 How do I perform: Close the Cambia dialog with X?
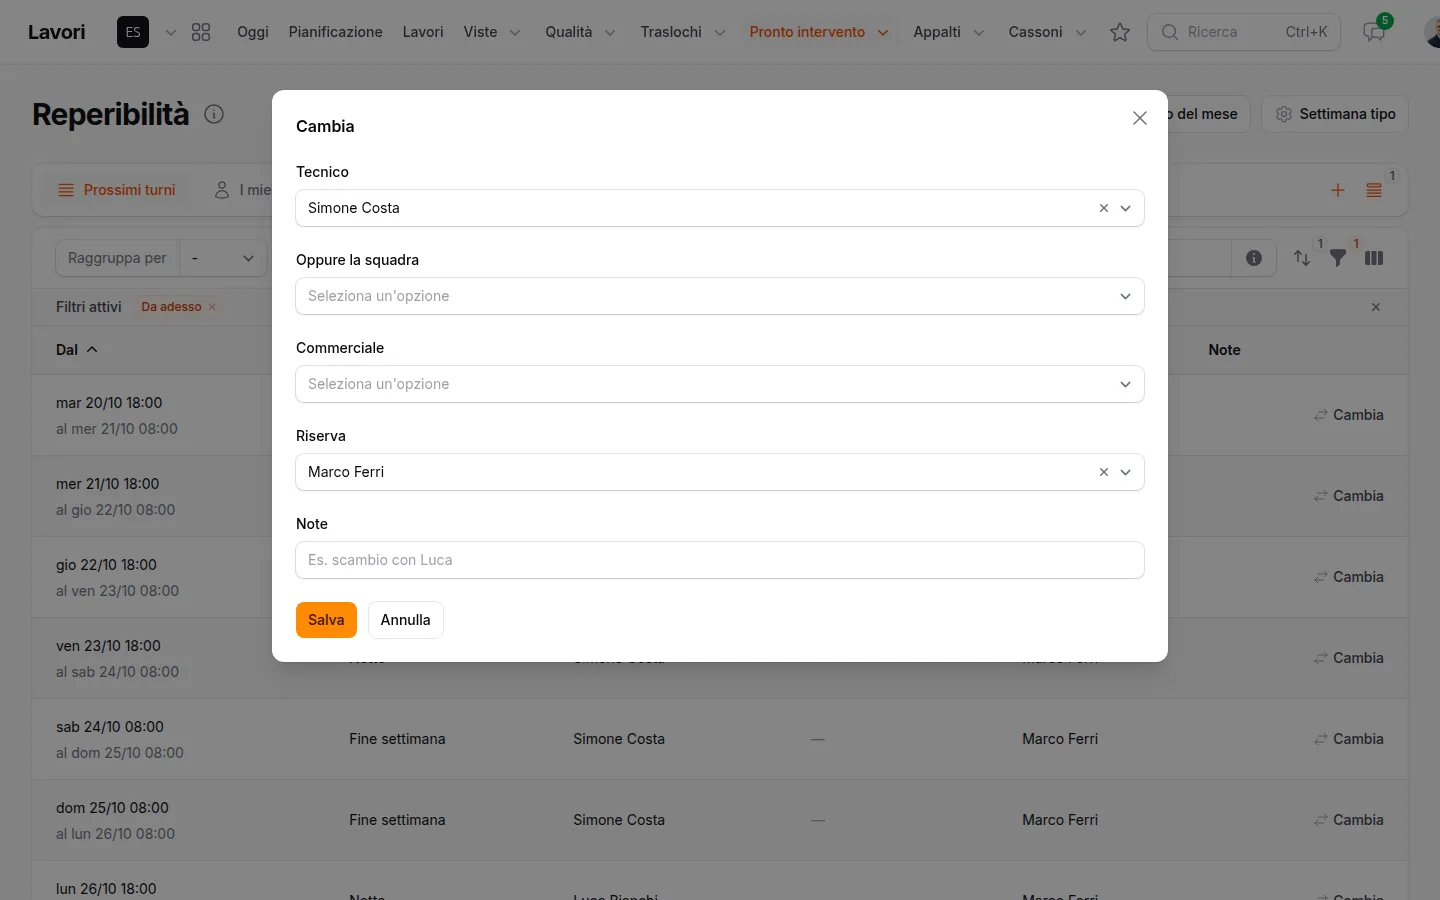click(1139, 118)
